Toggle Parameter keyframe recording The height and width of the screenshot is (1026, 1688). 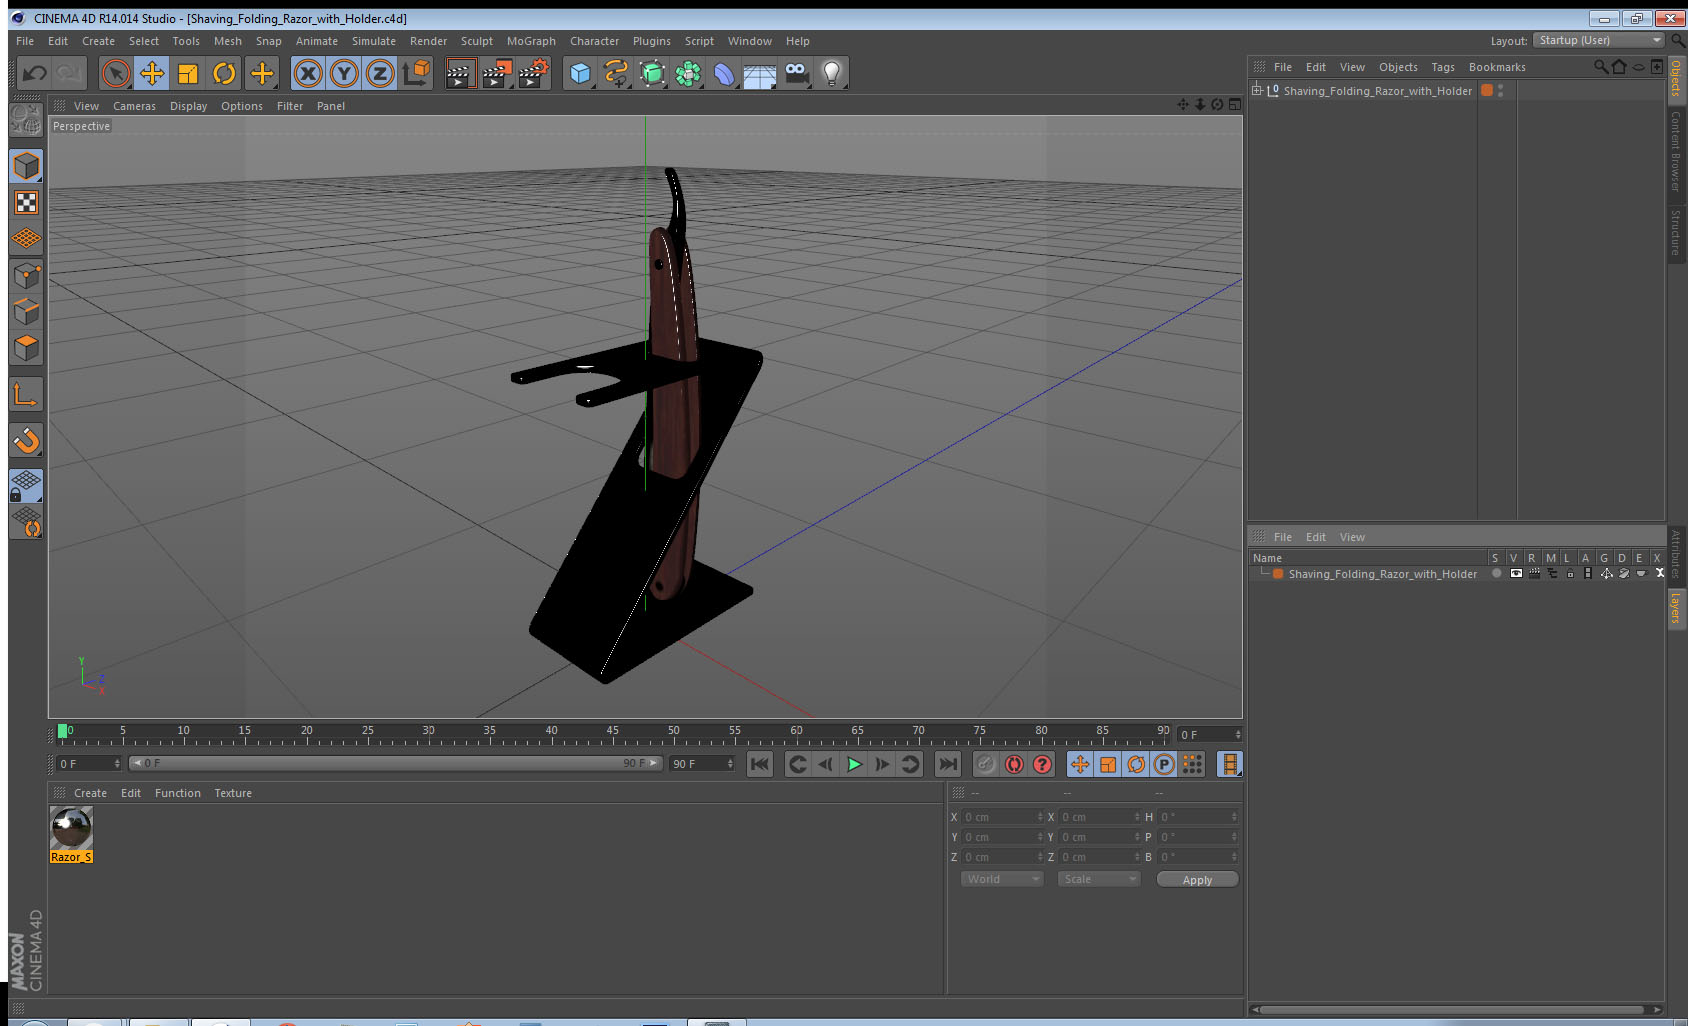1164,764
